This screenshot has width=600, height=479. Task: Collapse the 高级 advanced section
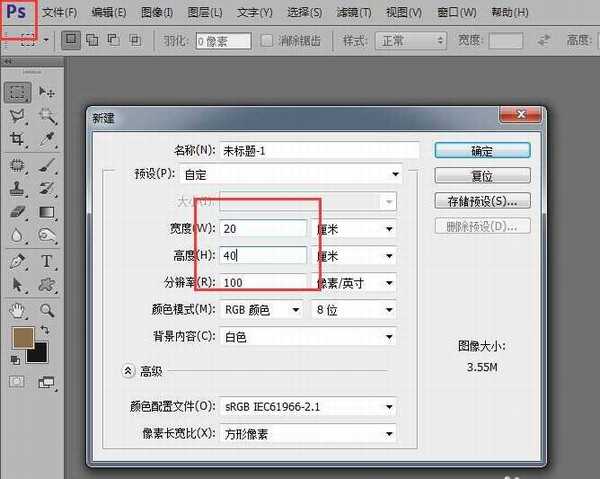(128, 371)
